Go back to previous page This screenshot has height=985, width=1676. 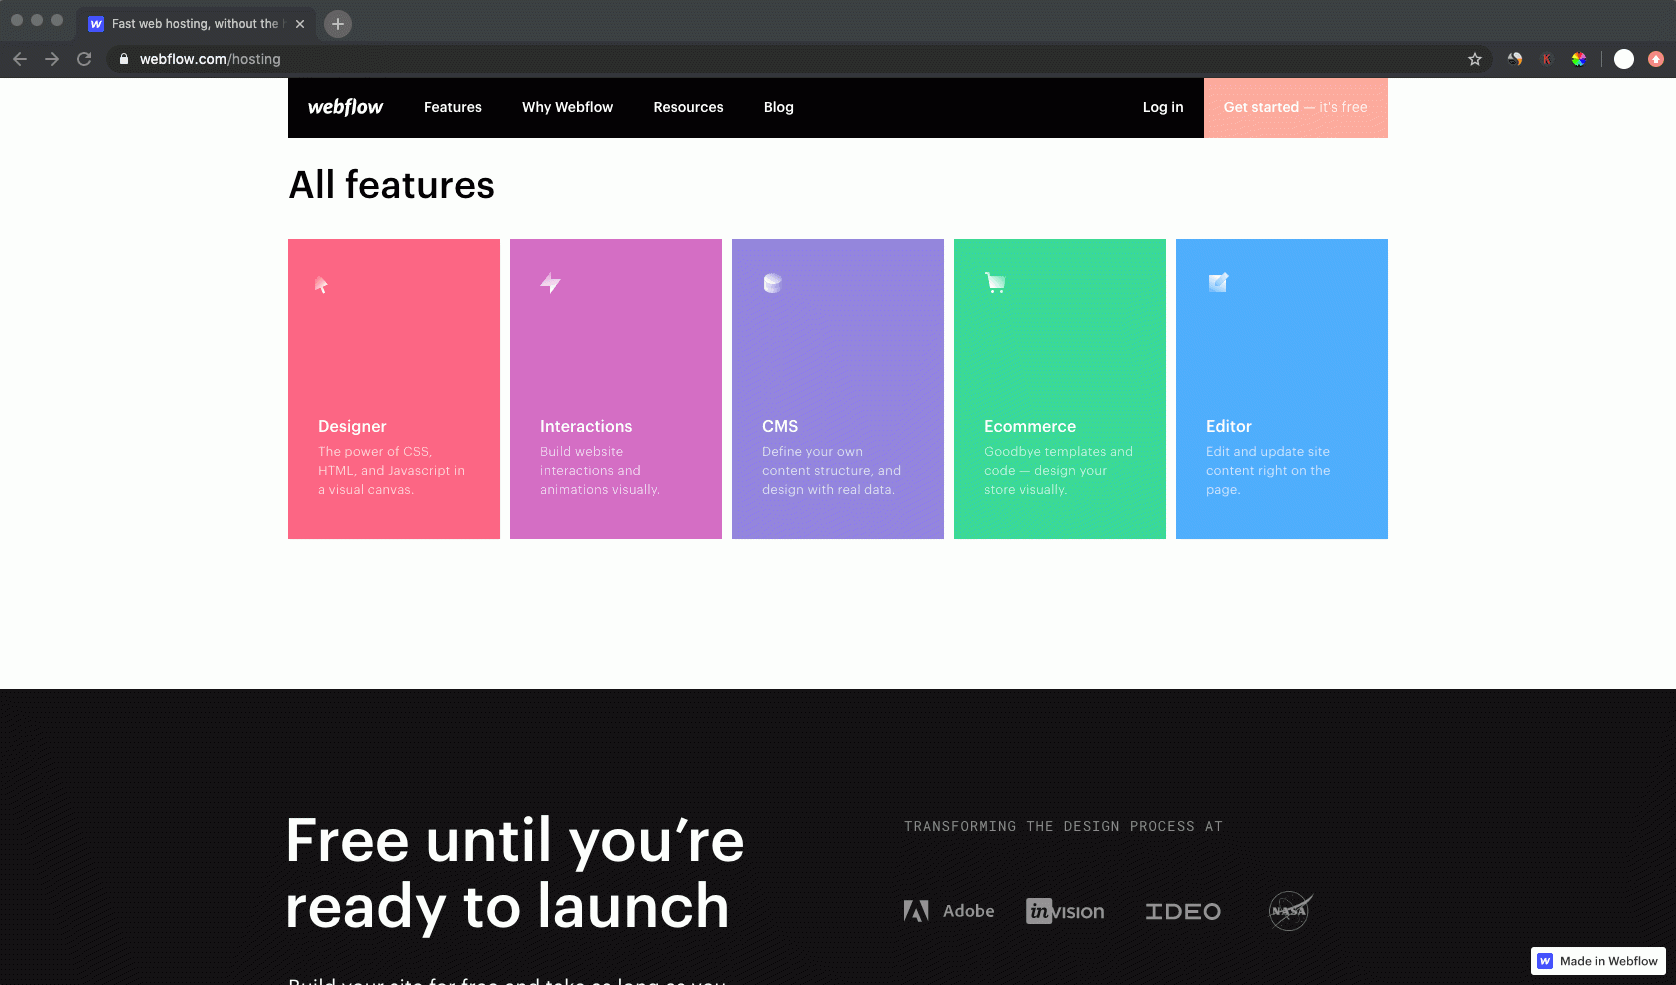click(x=20, y=59)
